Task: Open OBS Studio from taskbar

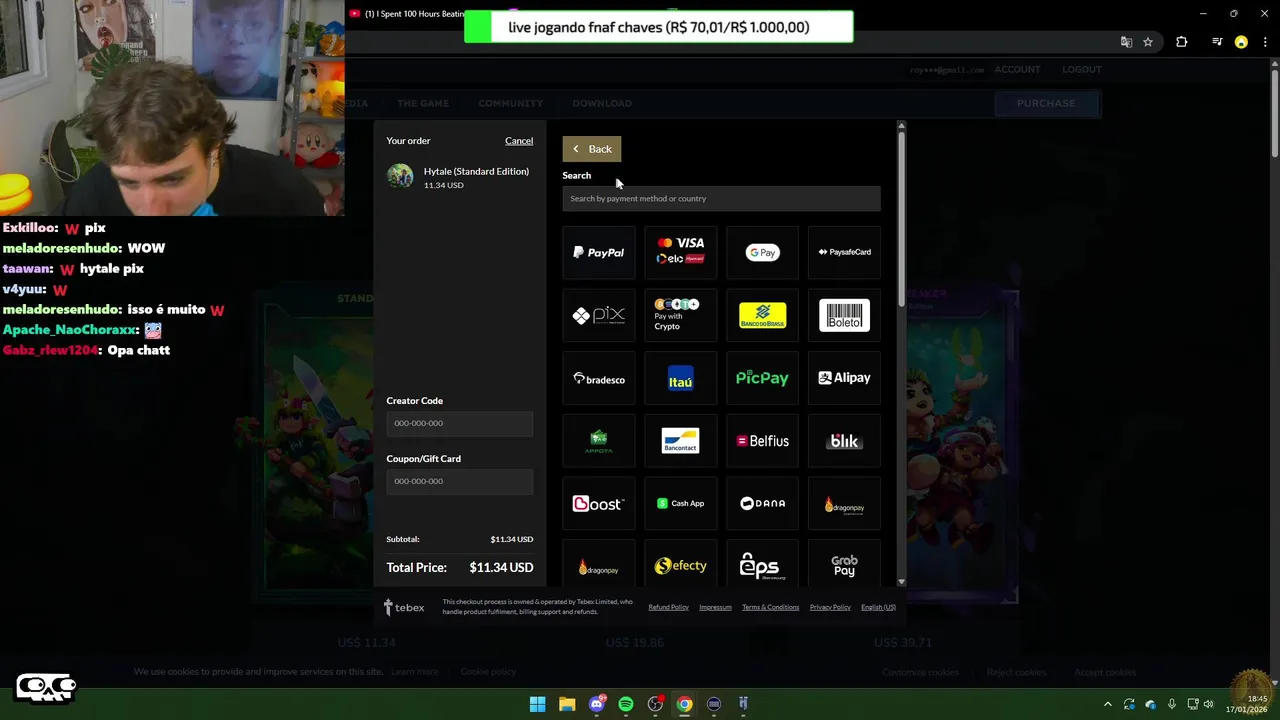Action: 655,704
